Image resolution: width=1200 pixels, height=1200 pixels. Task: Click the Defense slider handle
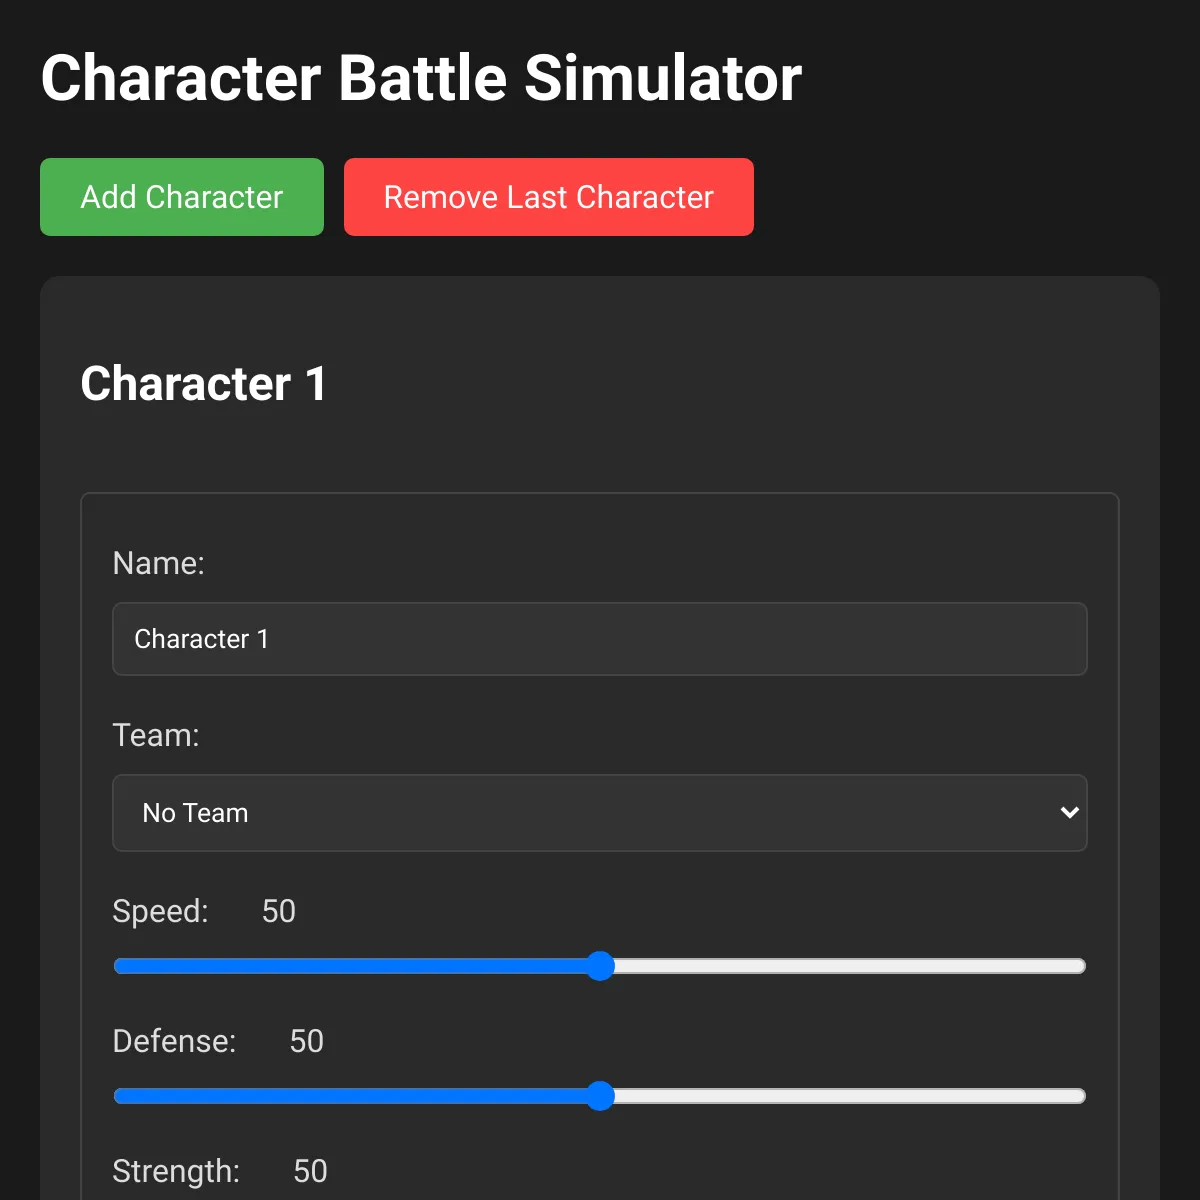pos(600,1096)
